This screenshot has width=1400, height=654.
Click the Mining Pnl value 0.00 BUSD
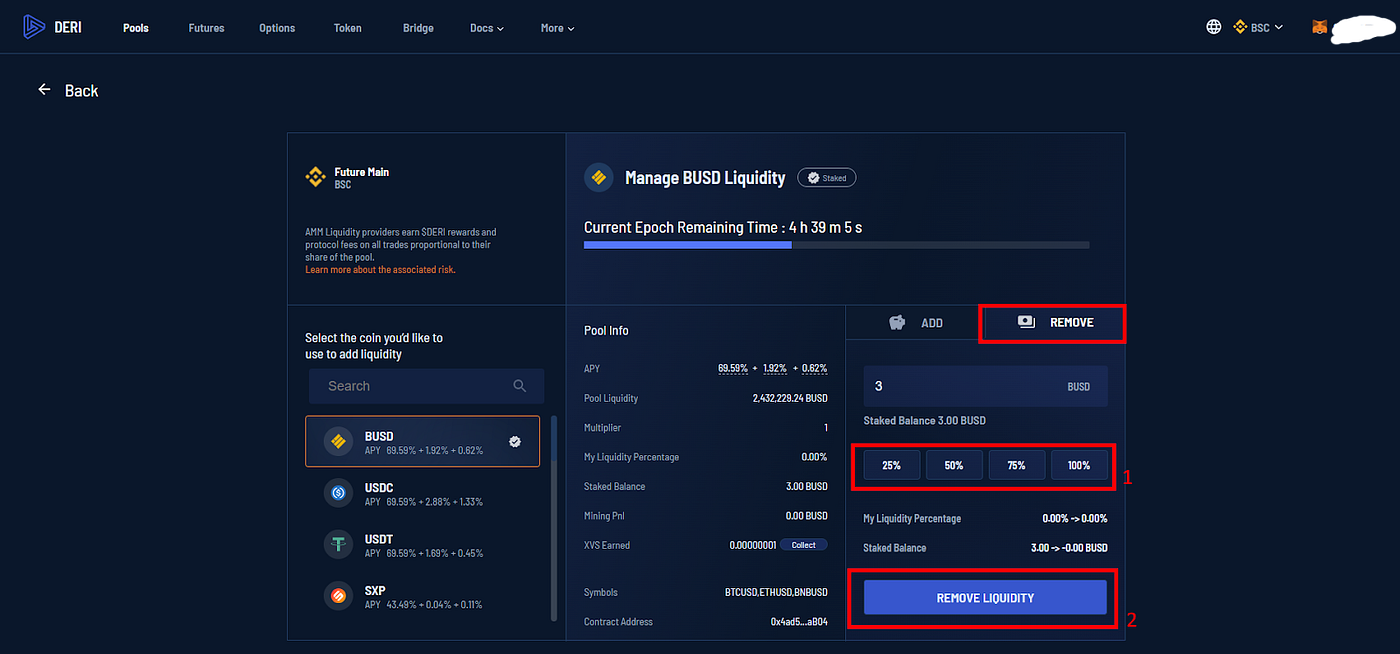[x=806, y=516]
